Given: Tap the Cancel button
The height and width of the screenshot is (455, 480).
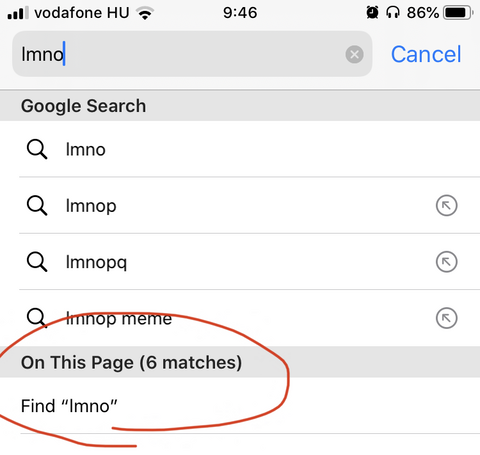Looking at the screenshot, I should [426, 54].
